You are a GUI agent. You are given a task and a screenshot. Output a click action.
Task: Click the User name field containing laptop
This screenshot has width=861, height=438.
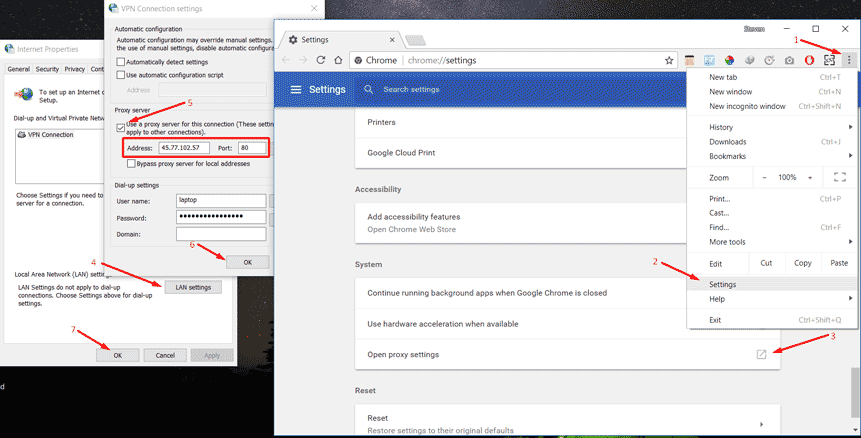pos(221,201)
